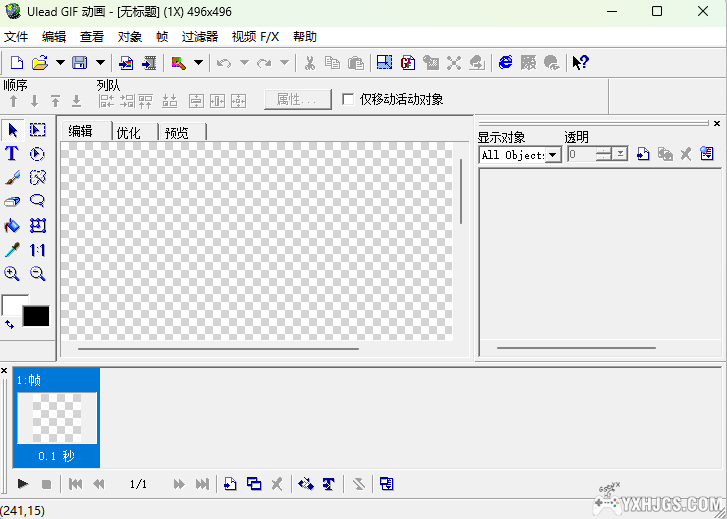Select the ellipse selection tool
Image resolution: width=727 pixels, height=519 pixels.
37,154
